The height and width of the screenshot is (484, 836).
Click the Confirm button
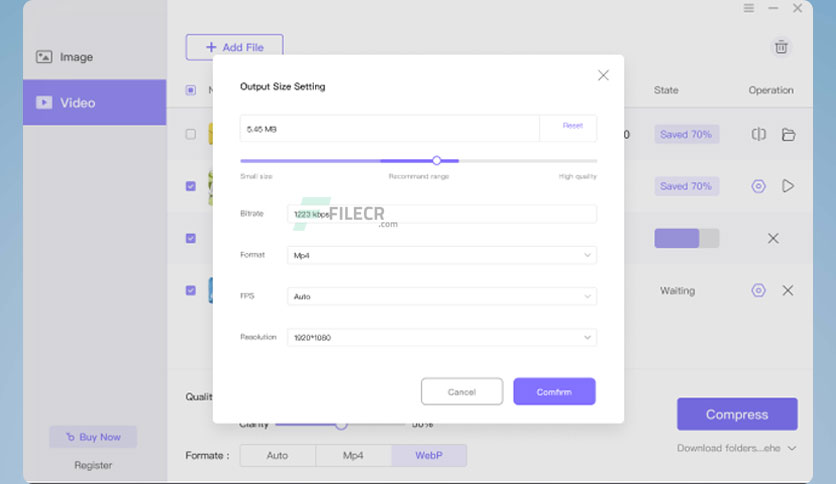tap(554, 392)
